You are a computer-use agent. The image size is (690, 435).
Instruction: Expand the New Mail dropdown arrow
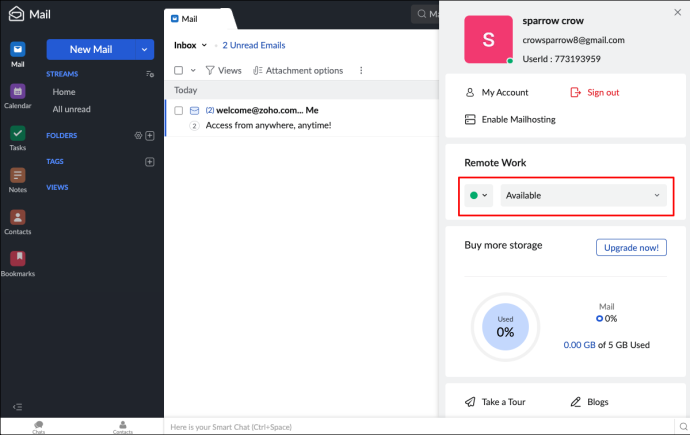coord(144,49)
